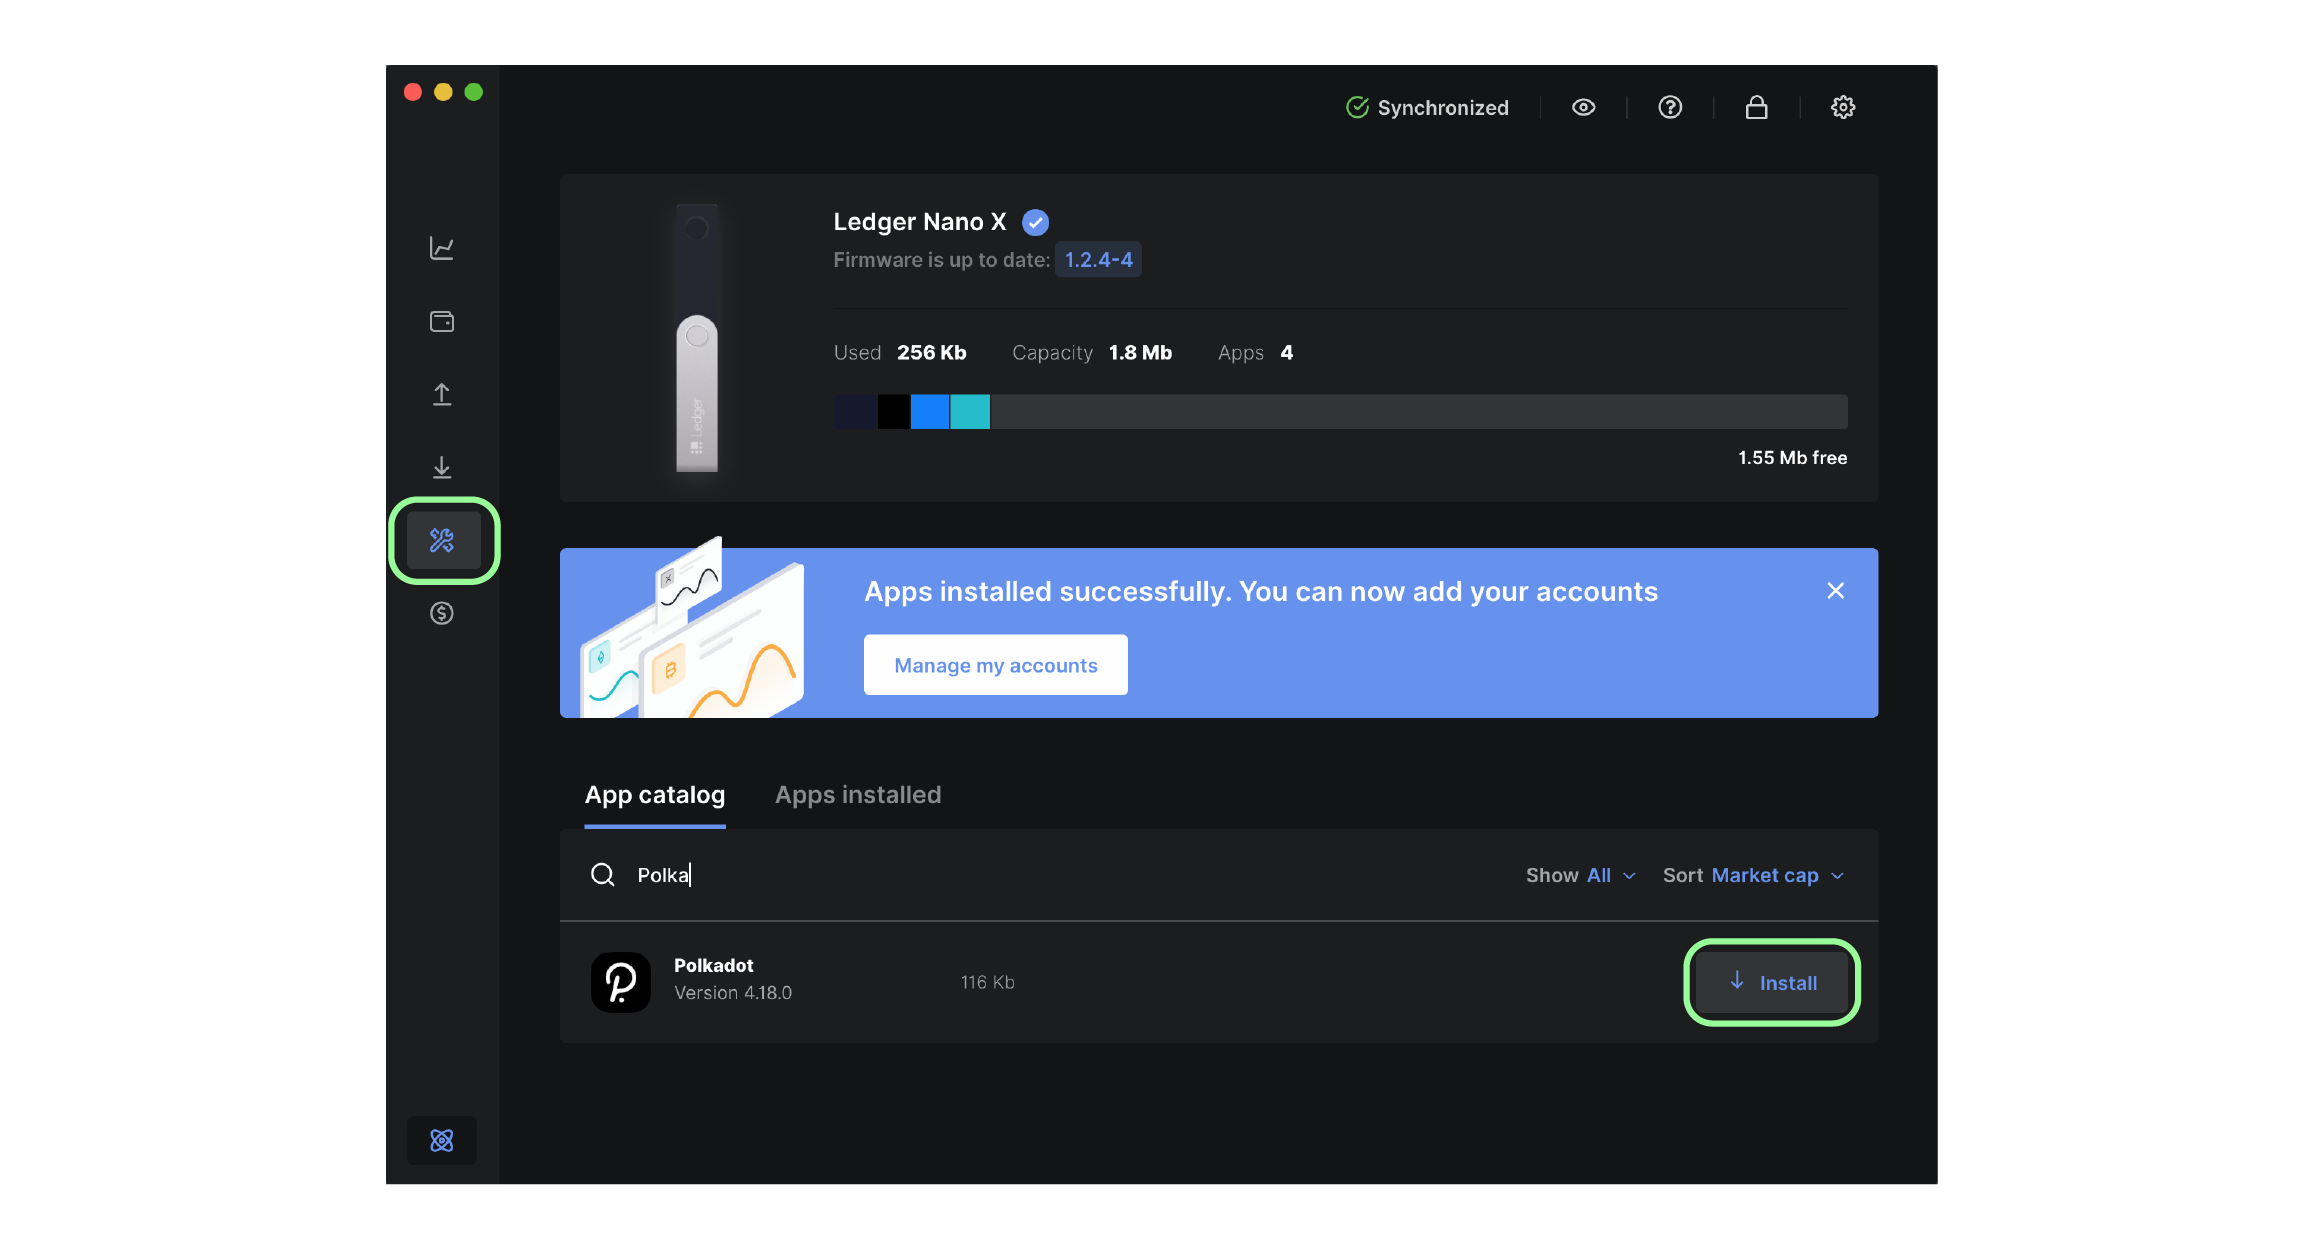Click the search magnifier icon
This screenshot has width=2324, height=1250.
pos(603,875)
